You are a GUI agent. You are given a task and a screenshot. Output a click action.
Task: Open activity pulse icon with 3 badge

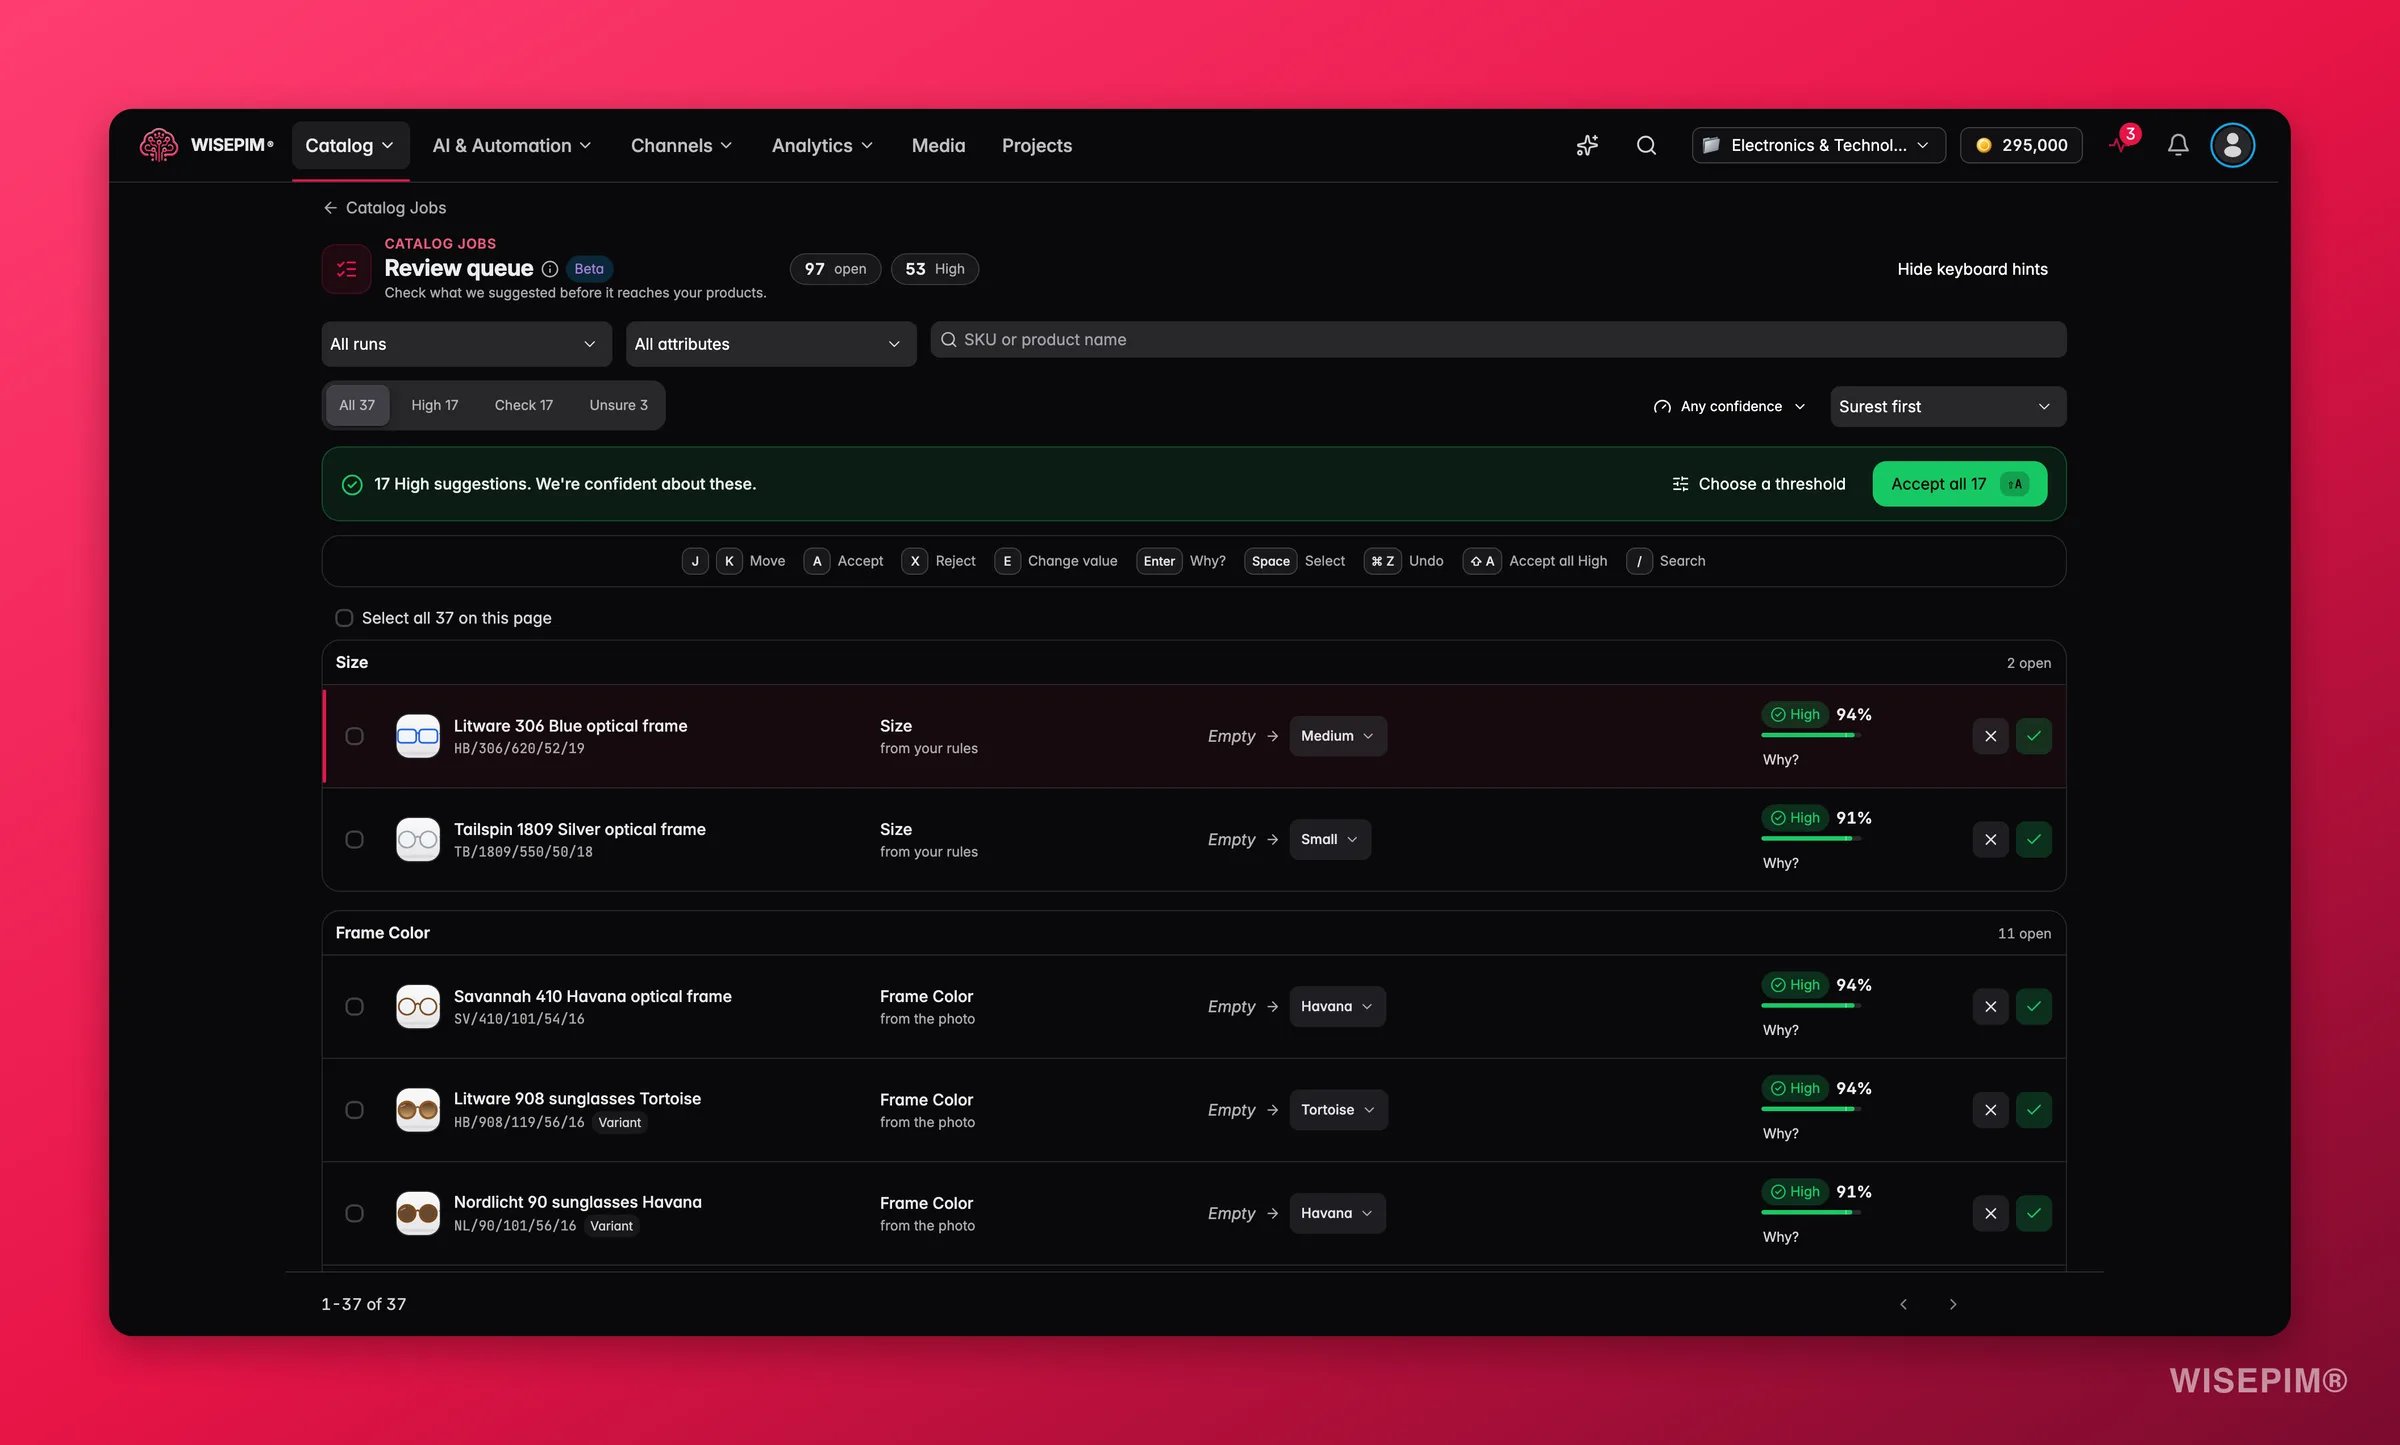point(2124,142)
